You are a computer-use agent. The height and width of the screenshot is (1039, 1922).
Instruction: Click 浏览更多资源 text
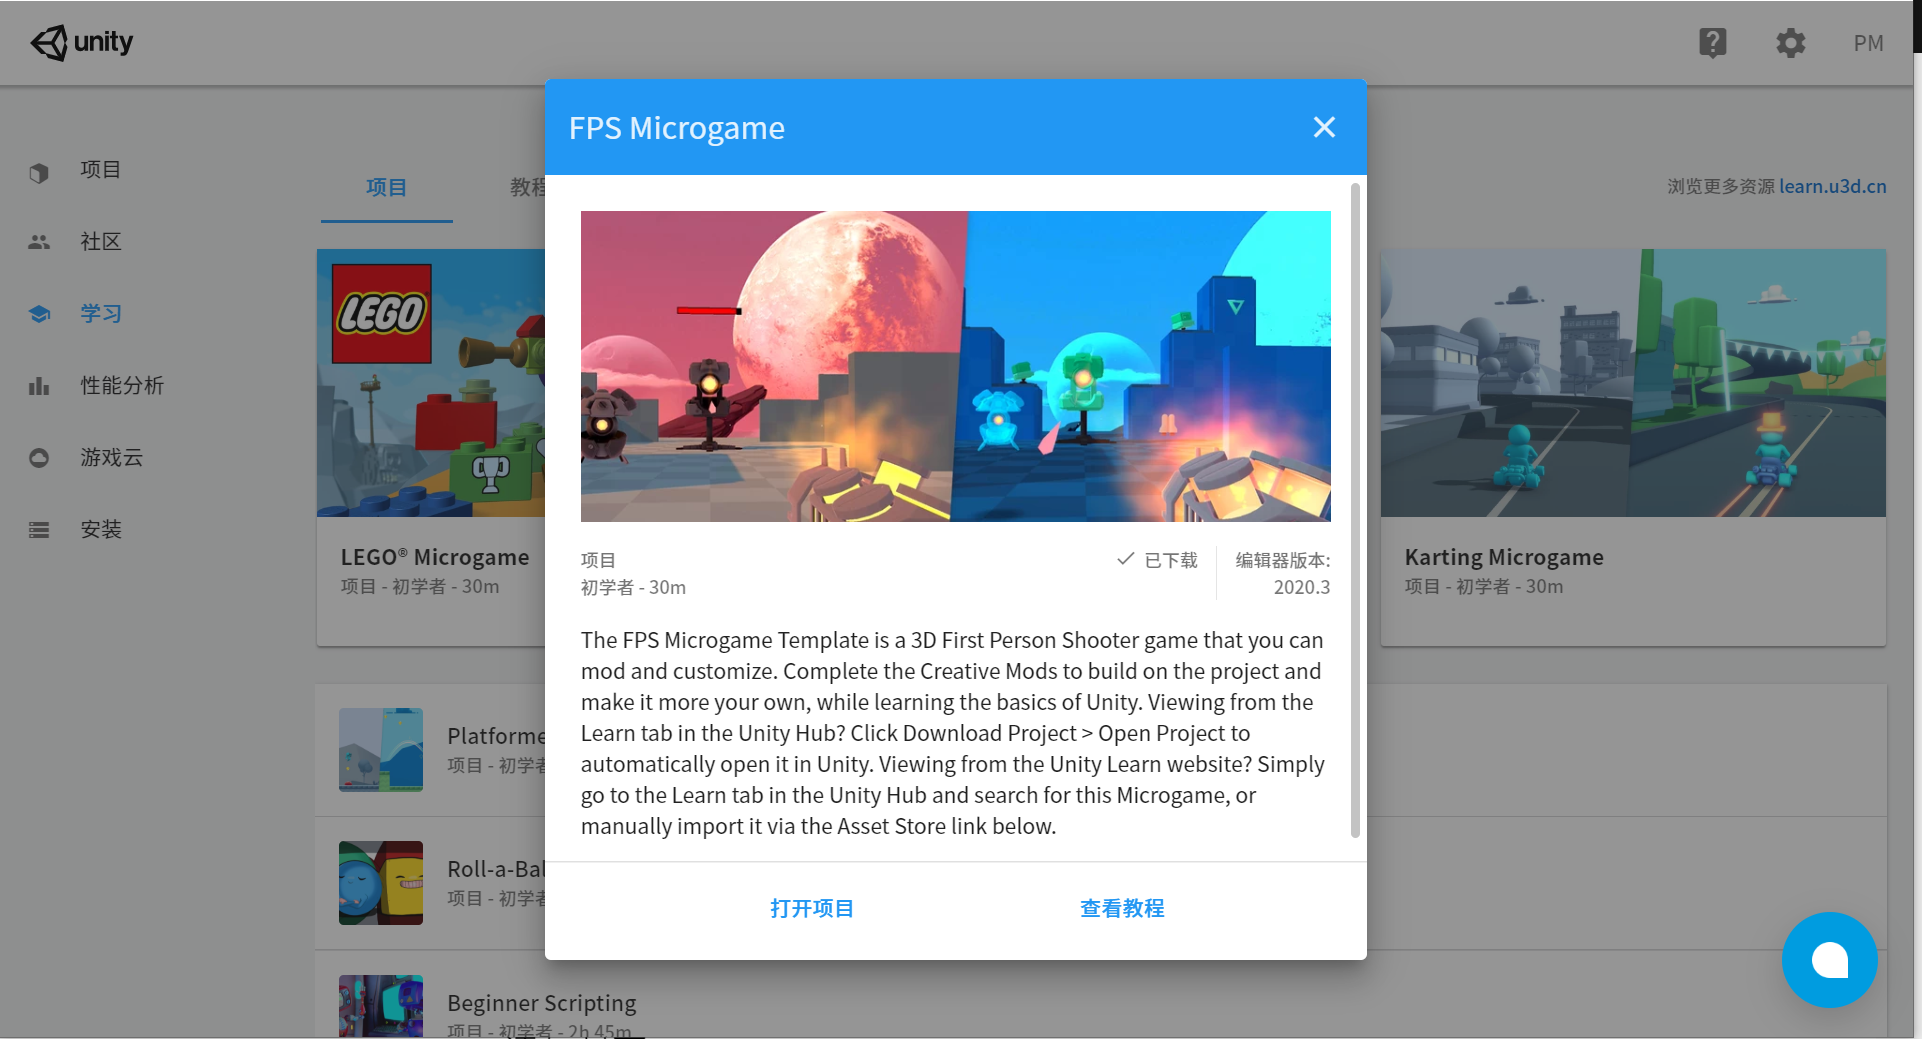(1721, 186)
